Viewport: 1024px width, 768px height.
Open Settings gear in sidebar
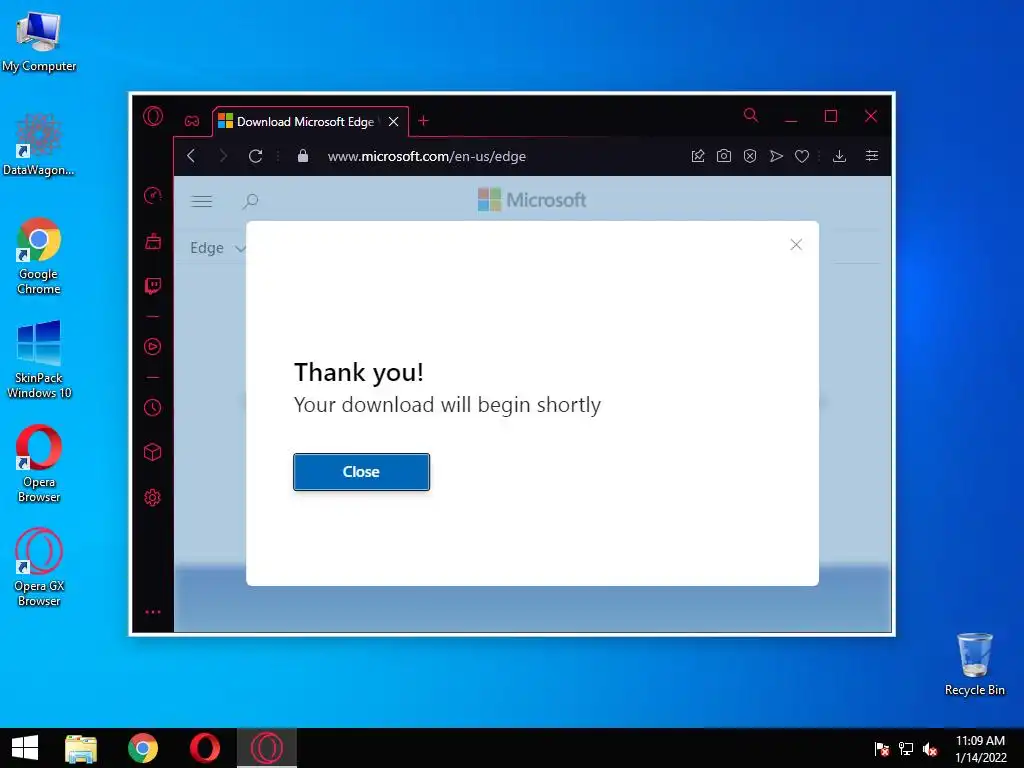153,498
